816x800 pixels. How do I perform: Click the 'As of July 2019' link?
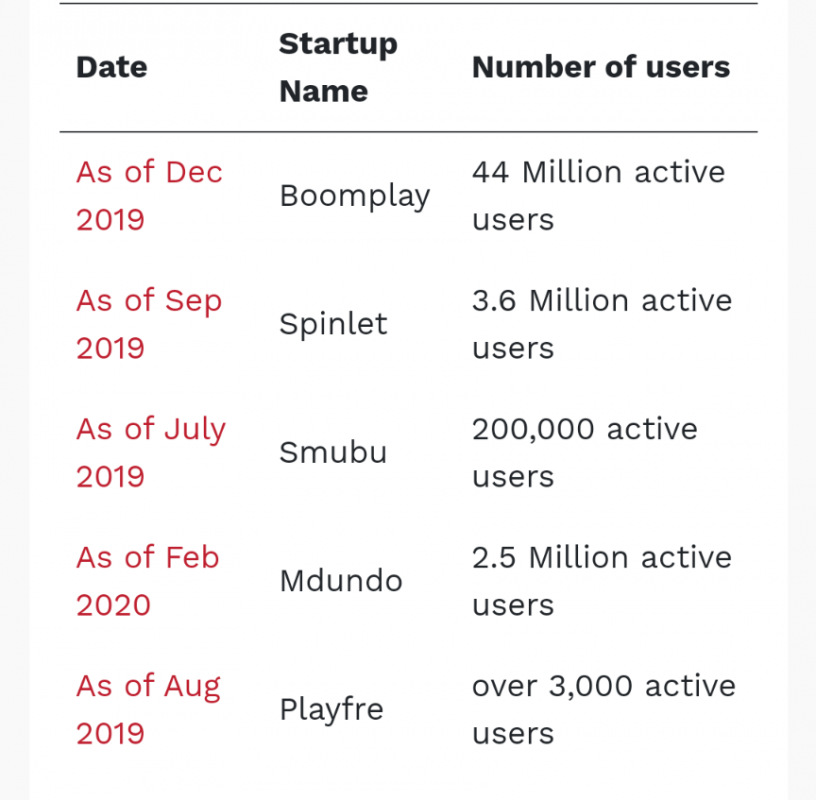click(x=150, y=452)
